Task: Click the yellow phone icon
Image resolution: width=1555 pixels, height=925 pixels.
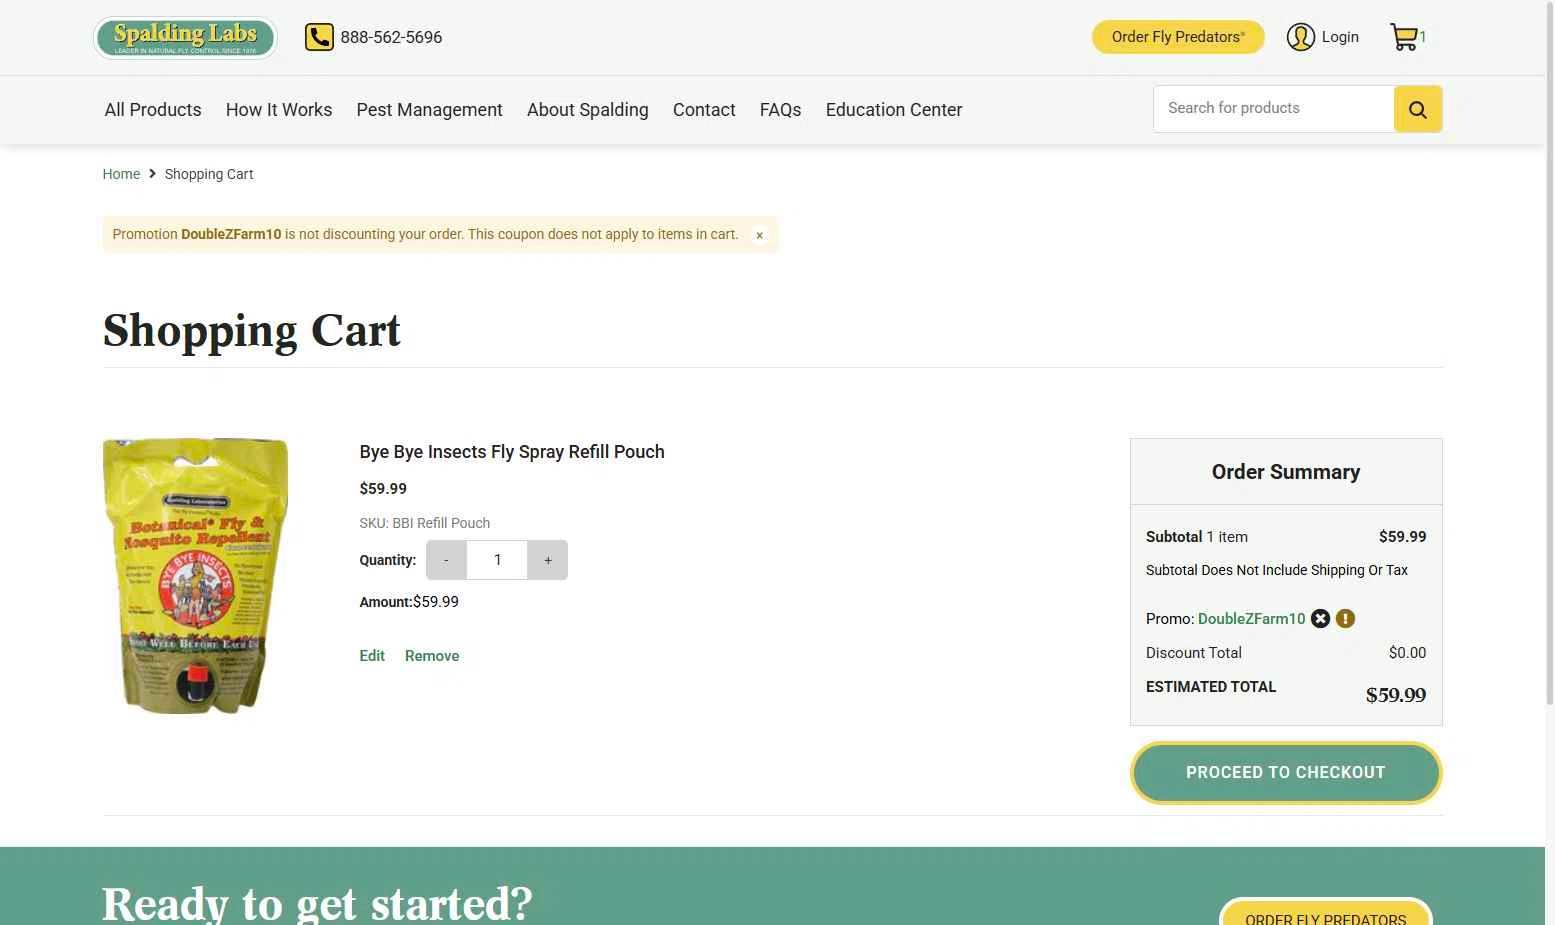Action: (x=319, y=37)
